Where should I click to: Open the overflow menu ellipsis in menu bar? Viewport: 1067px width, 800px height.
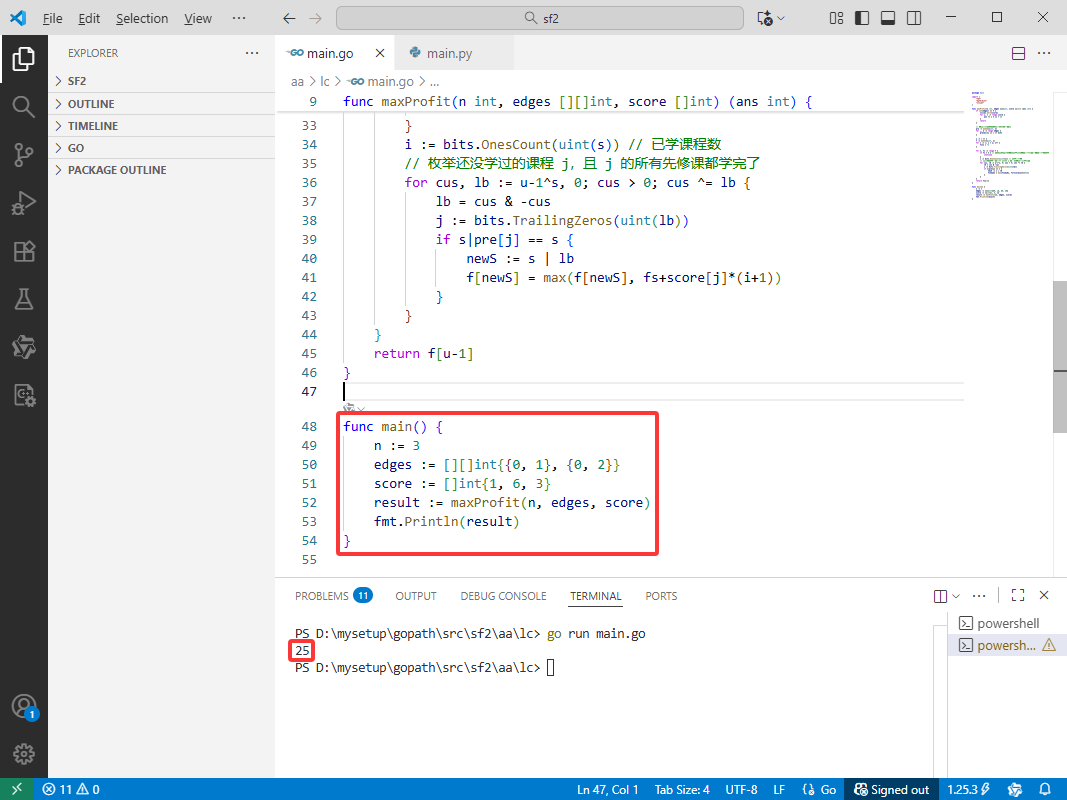239,18
